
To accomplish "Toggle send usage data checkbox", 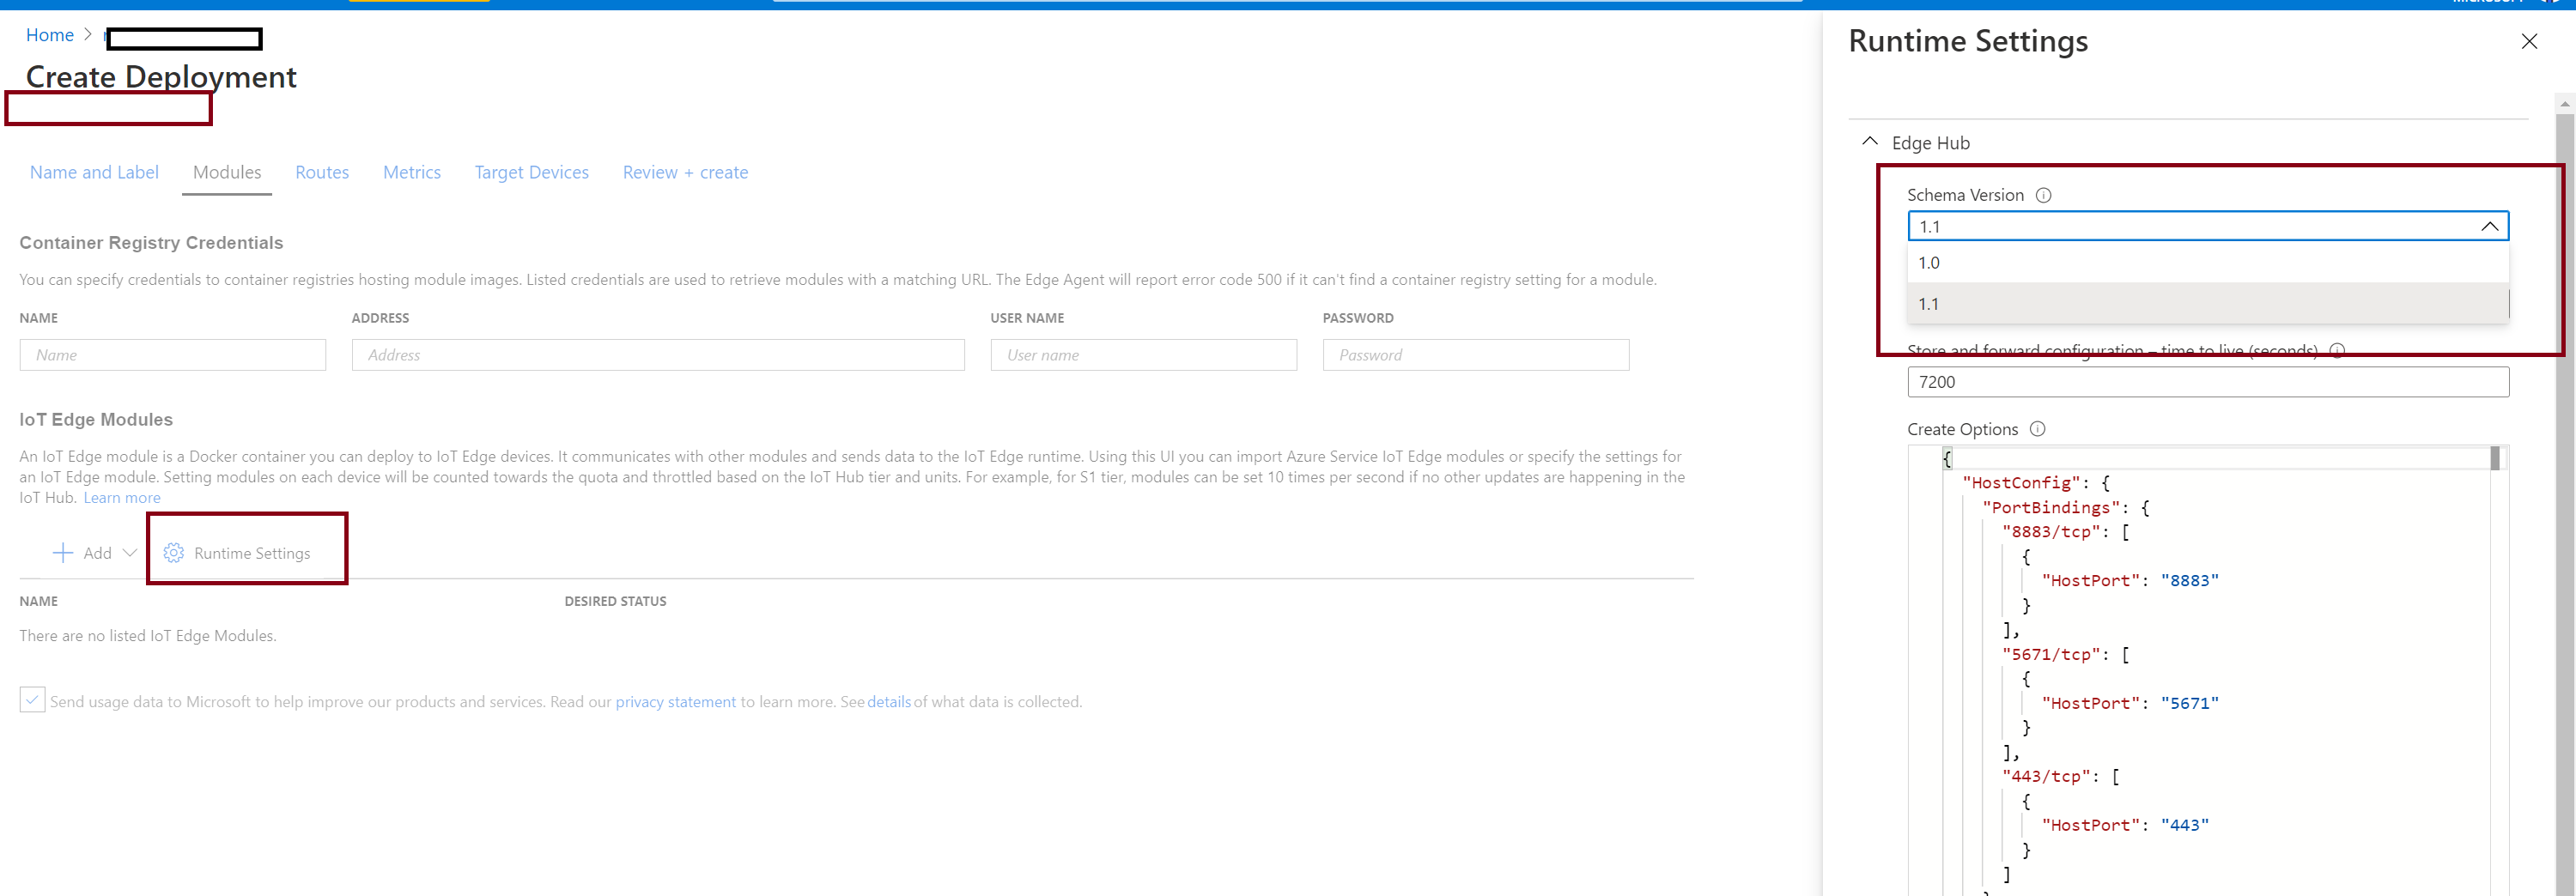I will click(32, 700).
